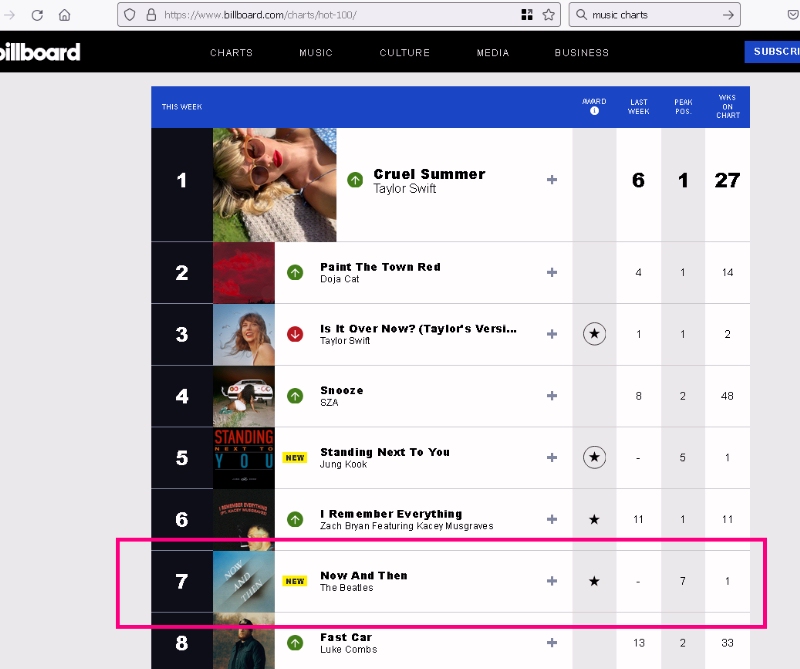
Task: Click NEW badge for Now And Then
Action: pyautogui.click(x=295, y=581)
